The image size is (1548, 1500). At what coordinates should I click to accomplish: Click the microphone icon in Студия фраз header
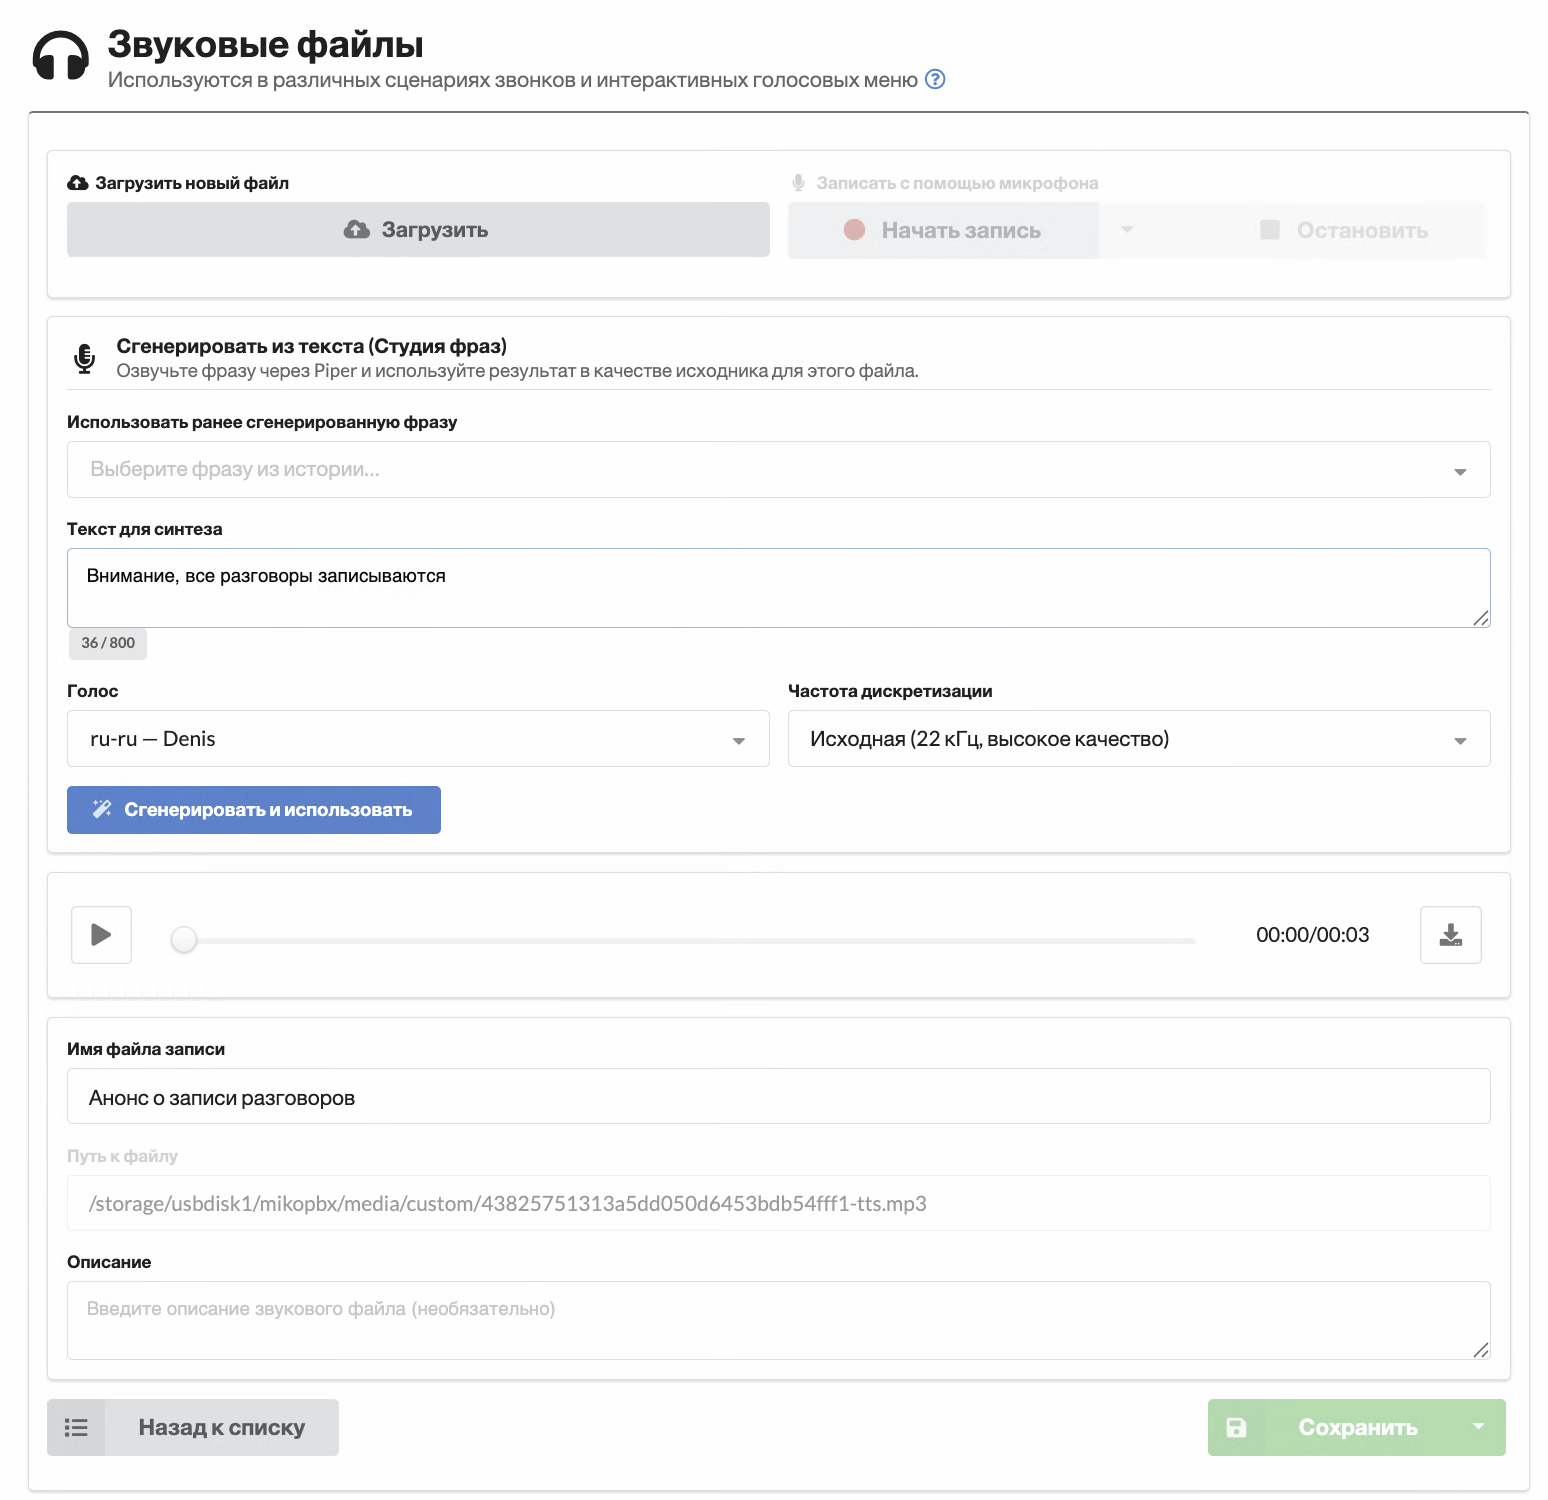click(x=85, y=358)
